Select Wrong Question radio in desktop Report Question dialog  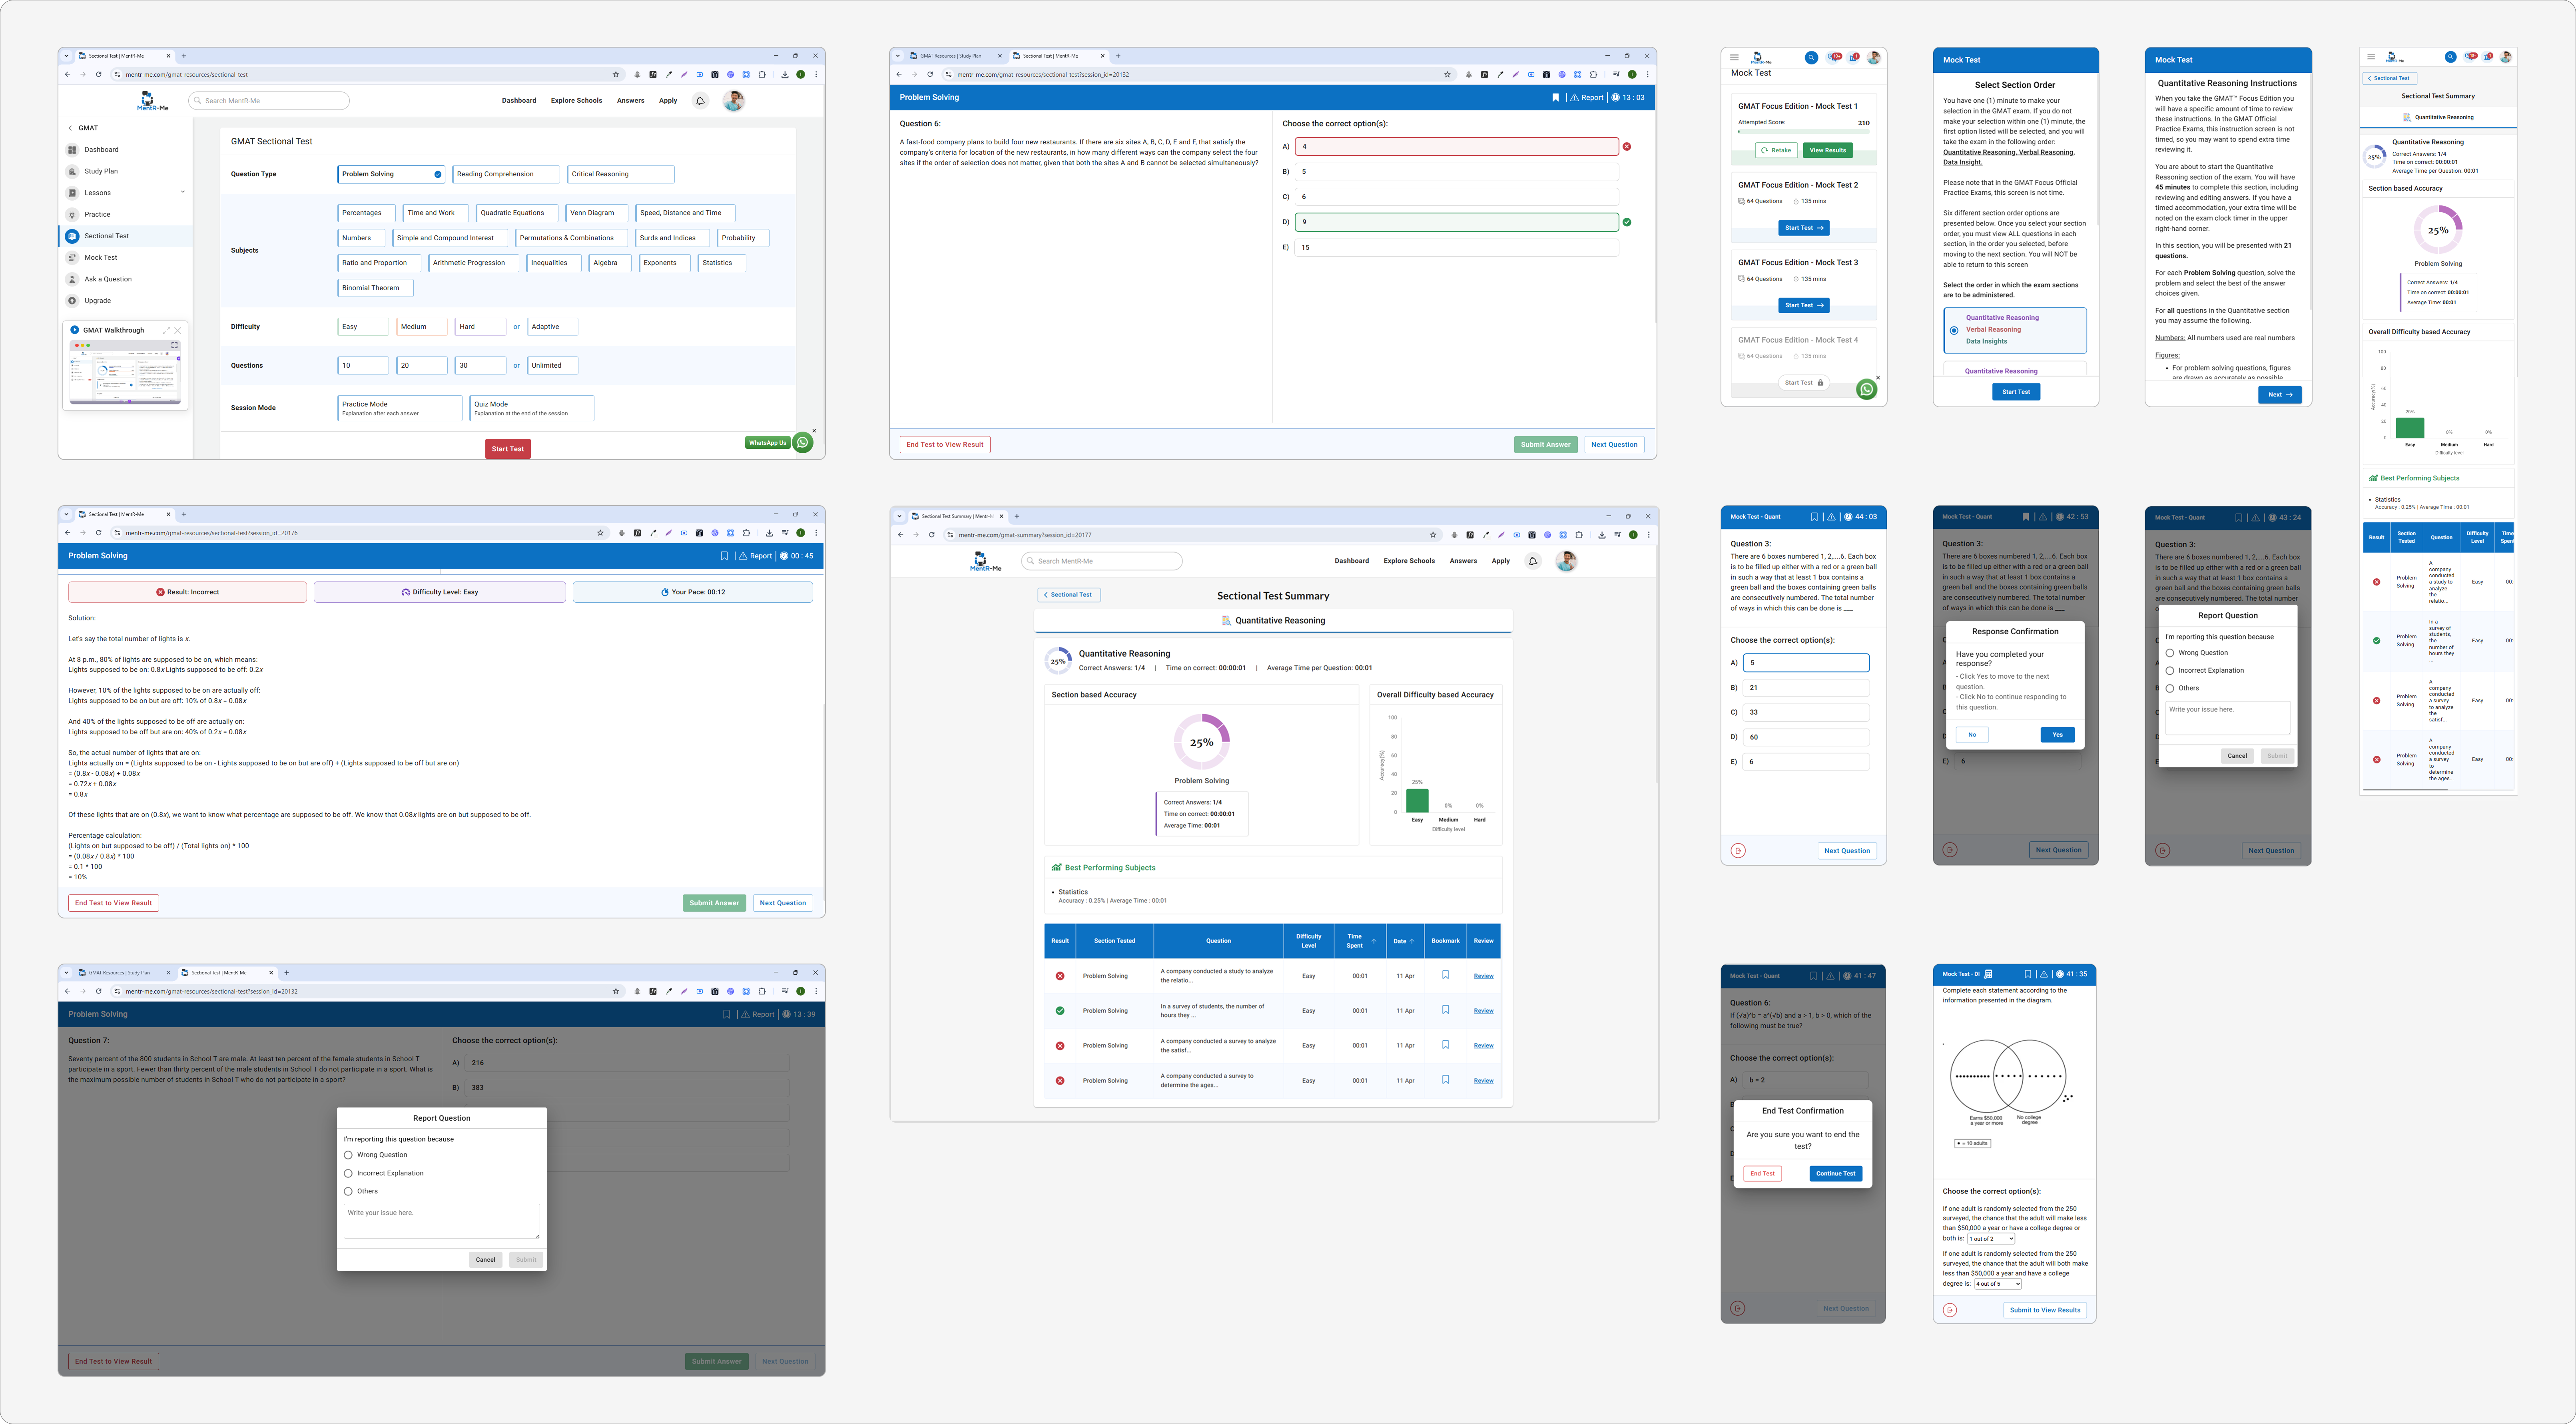tap(348, 1155)
